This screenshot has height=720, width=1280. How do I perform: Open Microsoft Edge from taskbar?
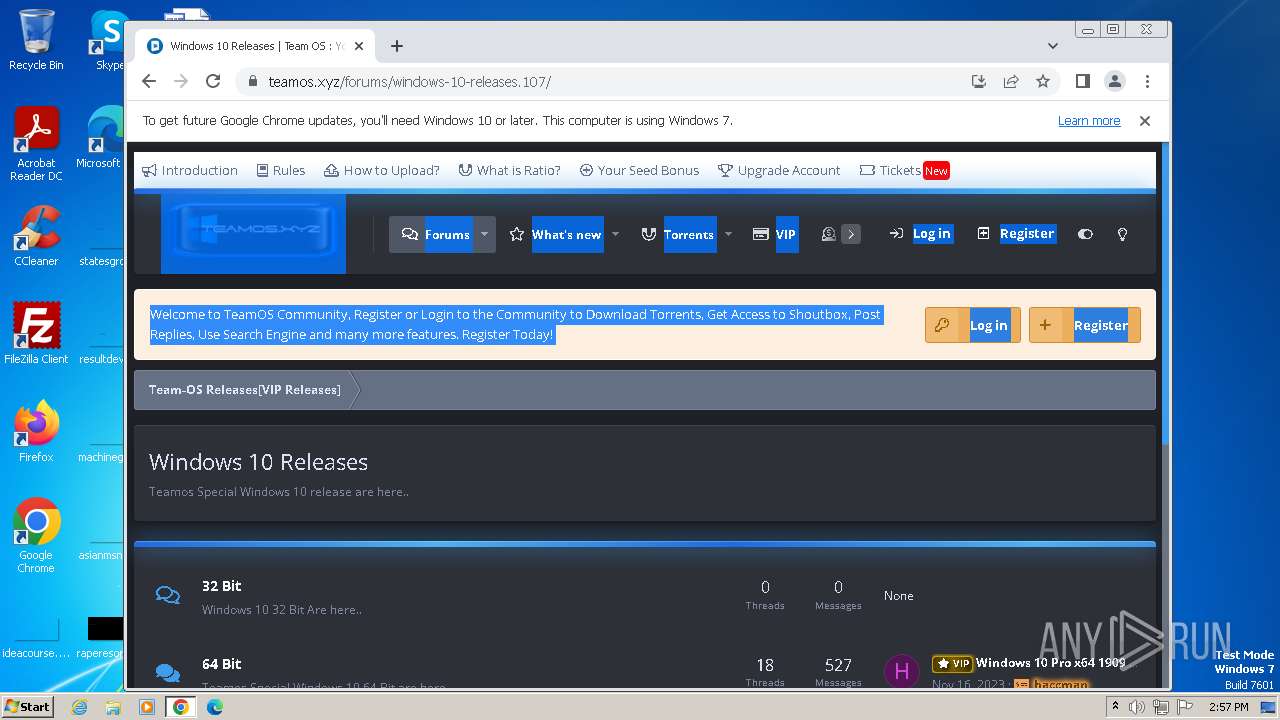214,707
